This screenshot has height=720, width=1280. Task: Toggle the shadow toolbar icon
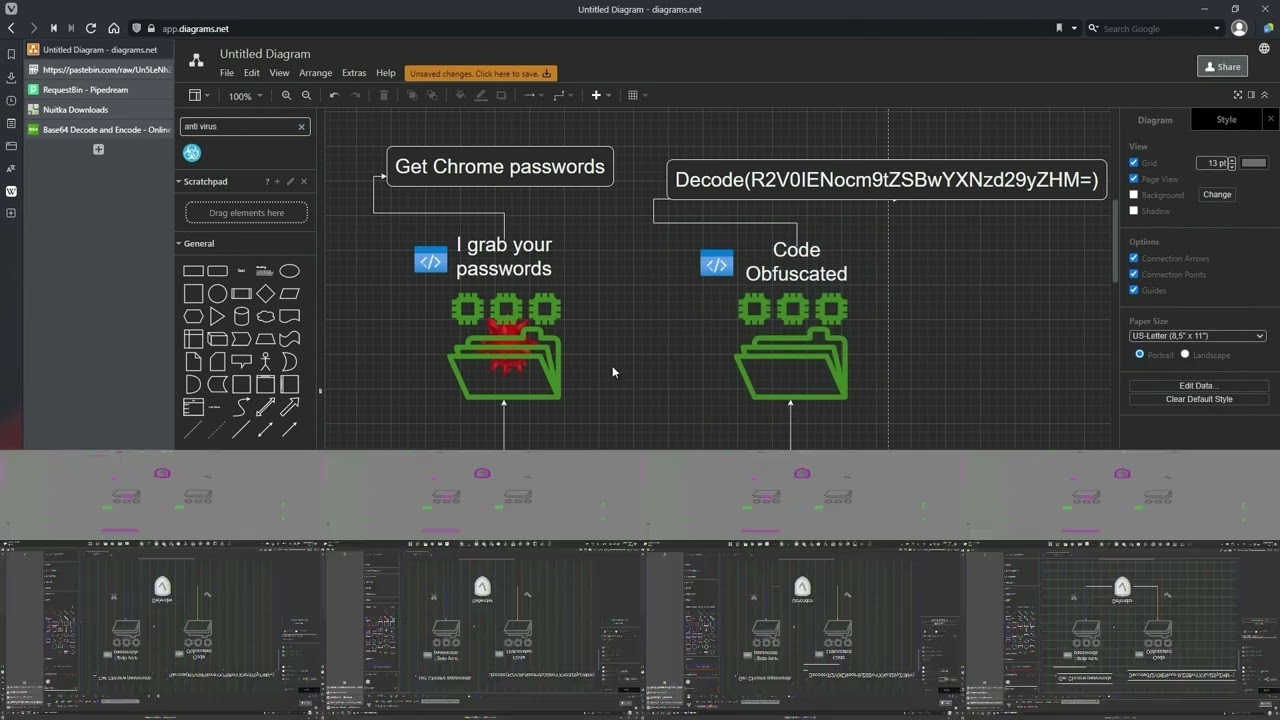[501, 95]
